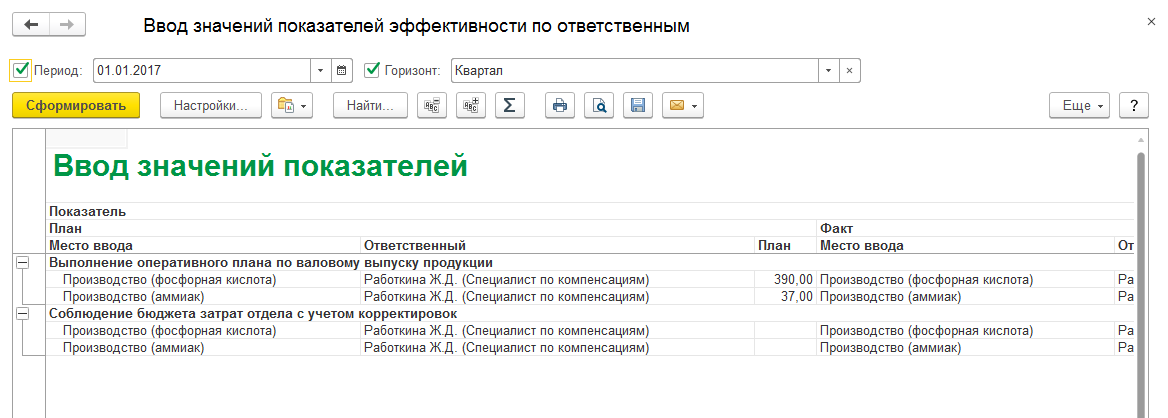Collapse the 'Выполнение оперативного плана' group
The width and height of the screenshot is (1168, 418).
[22, 262]
